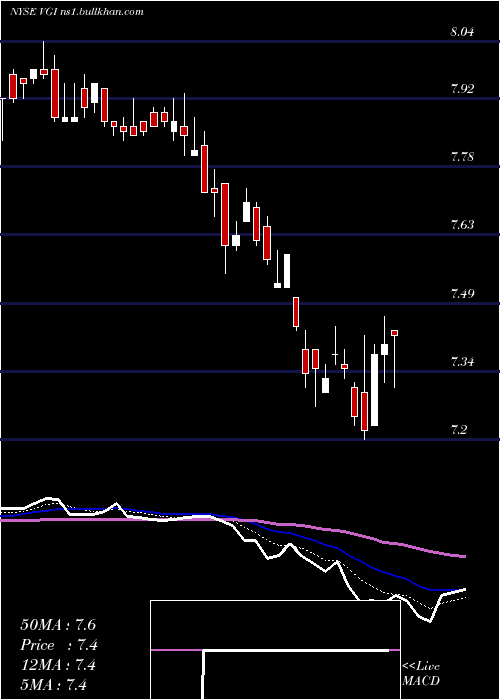Click the 8.04 price axis label
This screenshot has height=700, width=500.
pos(462,32)
